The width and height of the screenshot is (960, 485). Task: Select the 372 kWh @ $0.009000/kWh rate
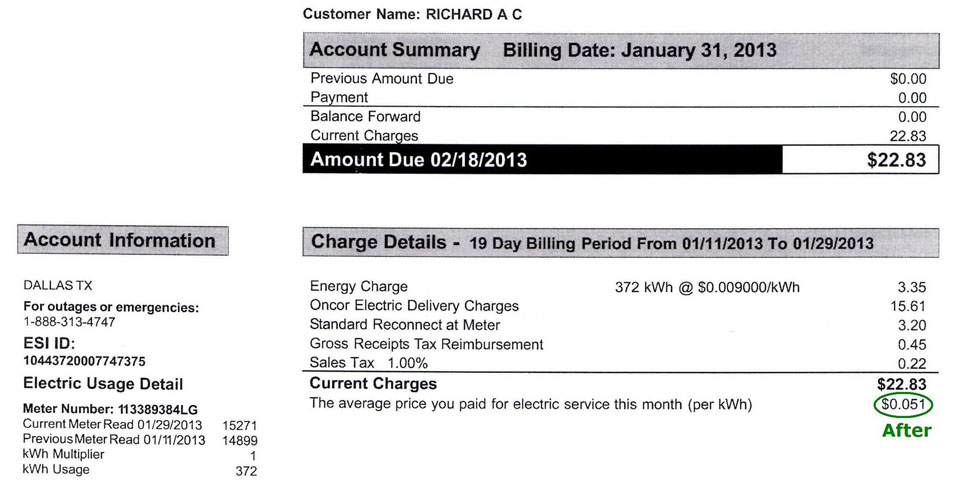[707, 287]
